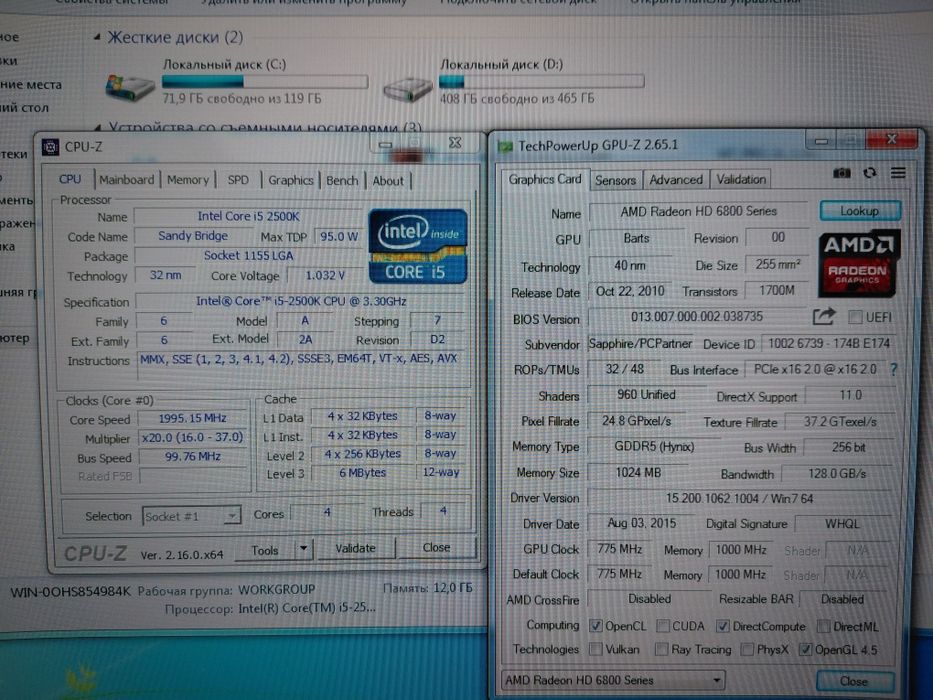Click the CPU Specification field
This screenshot has width=933, height=700.
(x=301, y=301)
